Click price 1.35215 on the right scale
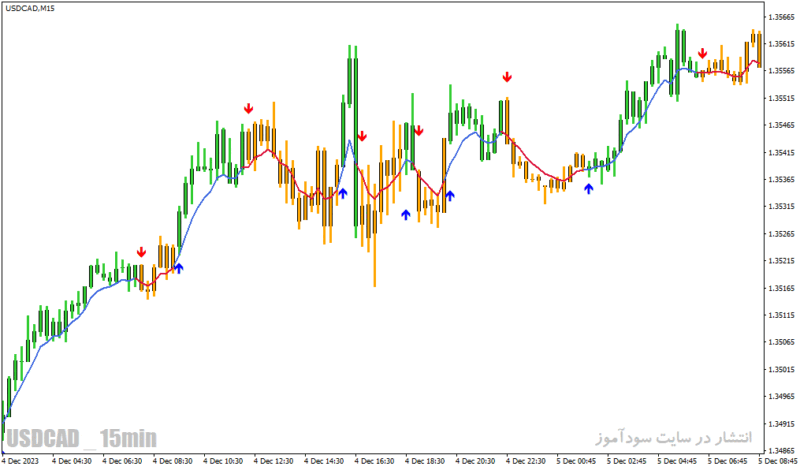Image resolution: width=800 pixels, height=470 pixels. pos(781,261)
